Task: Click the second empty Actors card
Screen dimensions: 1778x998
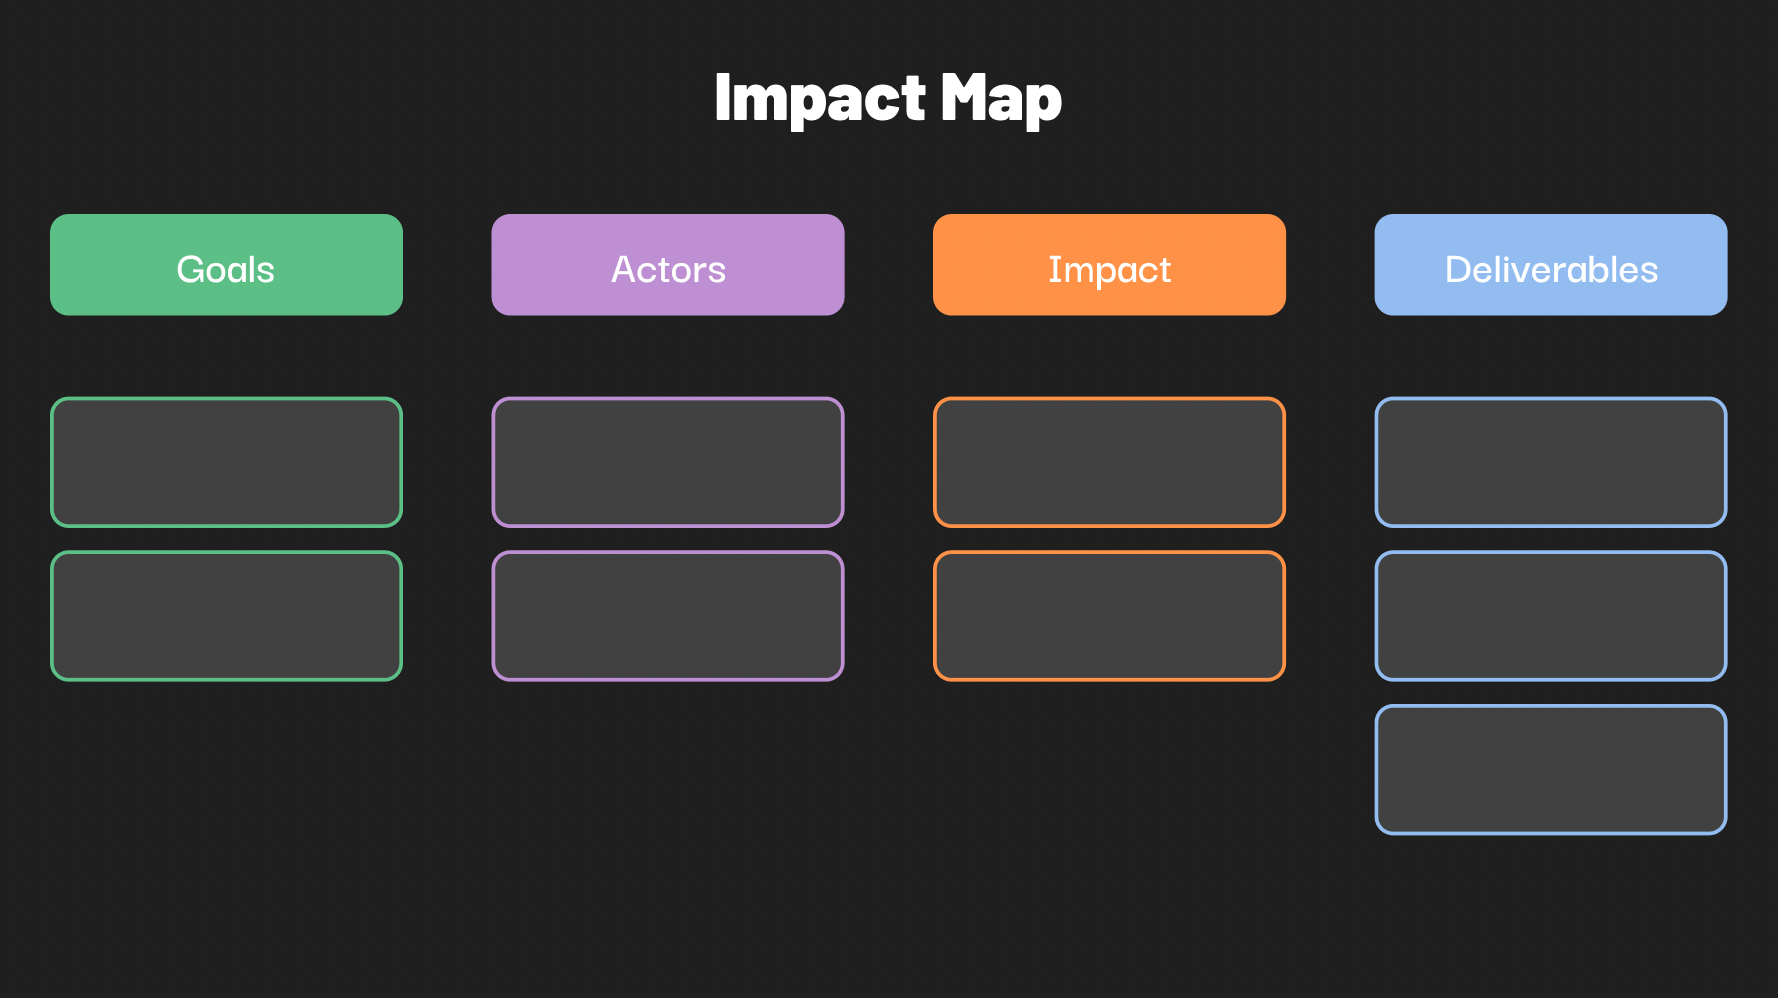Action: (668, 616)
